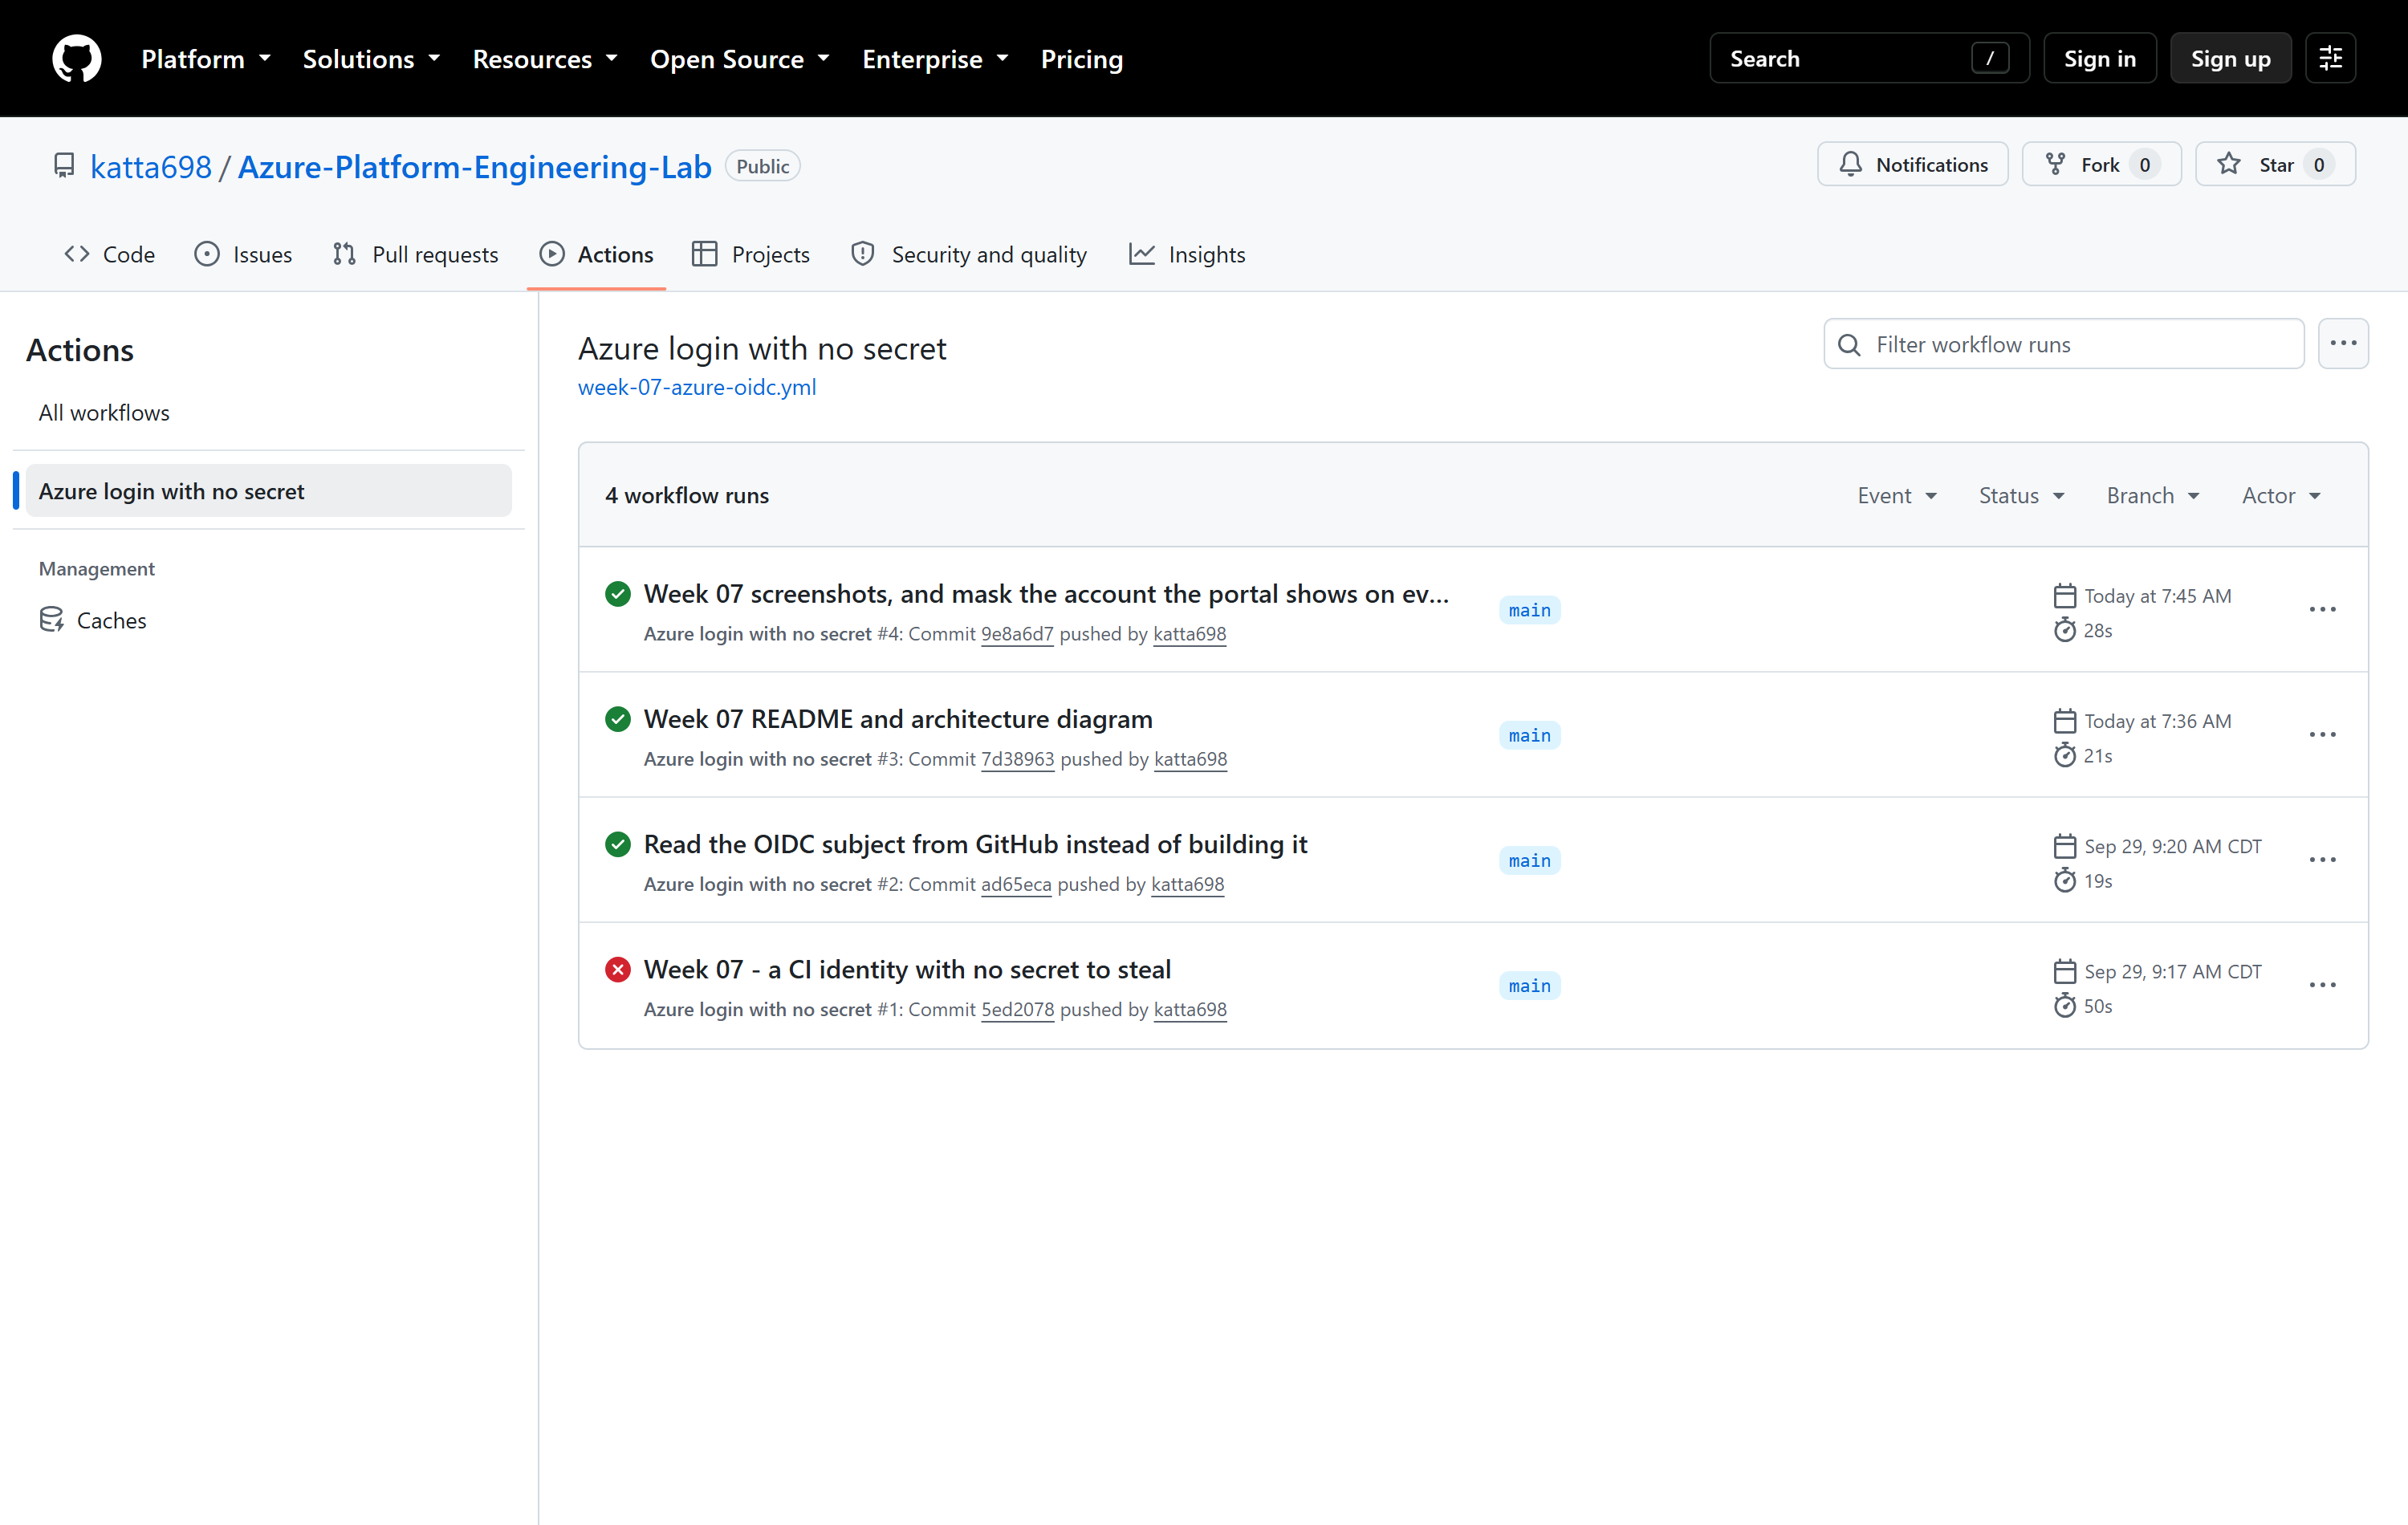Viewport: 2408px width, 1525px height.
Task: Select All workflows in the sidebar
Action: pyautogui.click(x=268, y=413)
